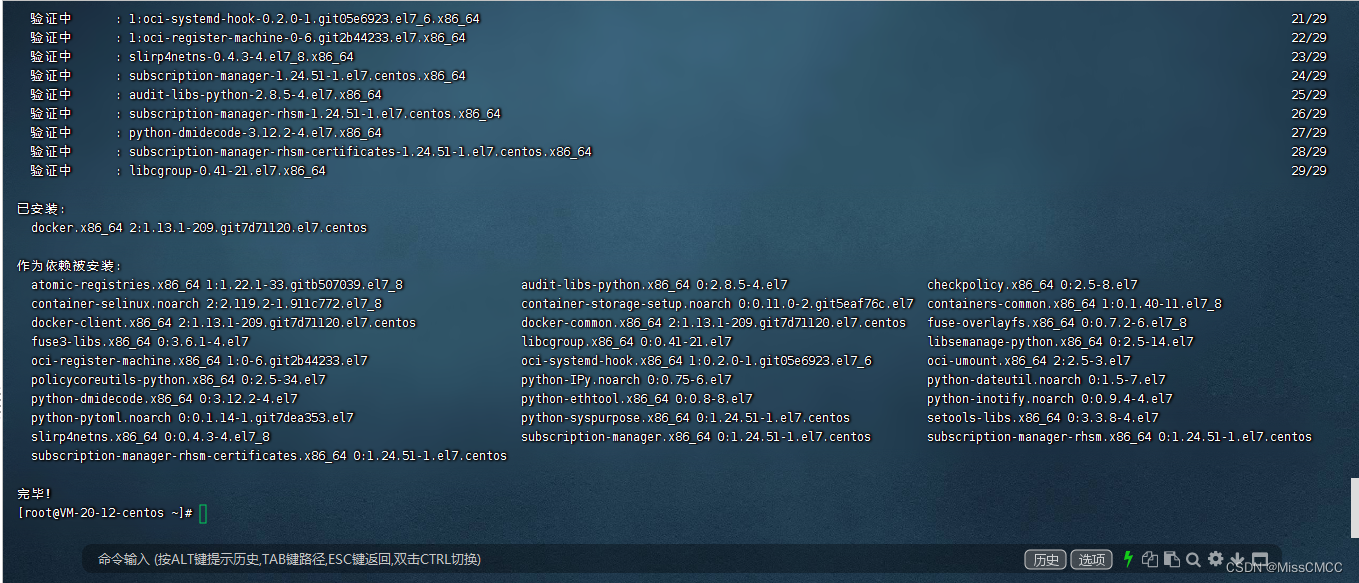Click slirp4netns.x86_64 0:0.4.3-4.el7_8 entry
Viewport: 1359px width, 583px height.
(150, 437)
